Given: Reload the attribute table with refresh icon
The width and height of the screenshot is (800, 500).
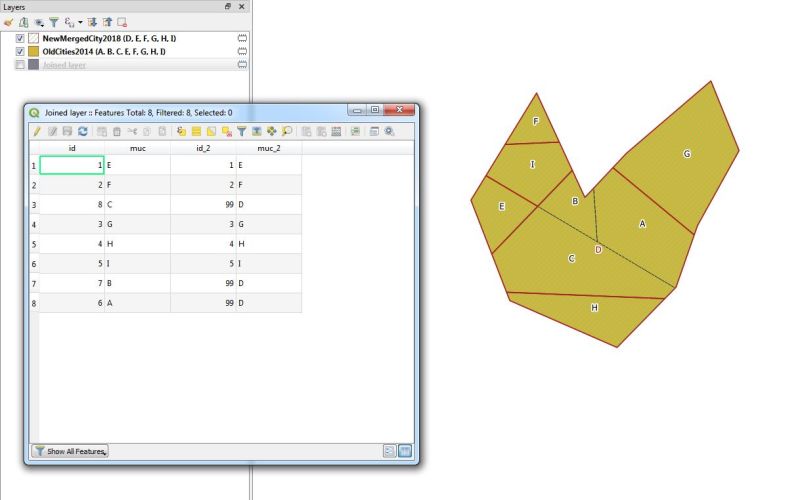Looking at the screenshot, I should point(83,132).
